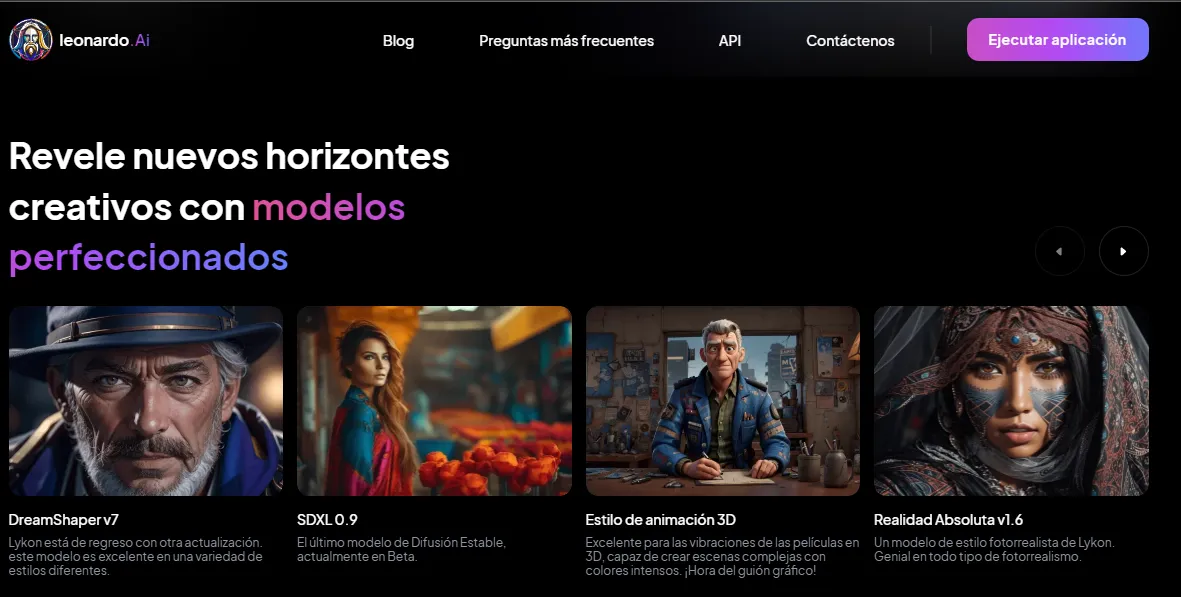The image size is (1181, 597).
Task: Go to the next carousel slide arrow
Action: coord(1123,251)
